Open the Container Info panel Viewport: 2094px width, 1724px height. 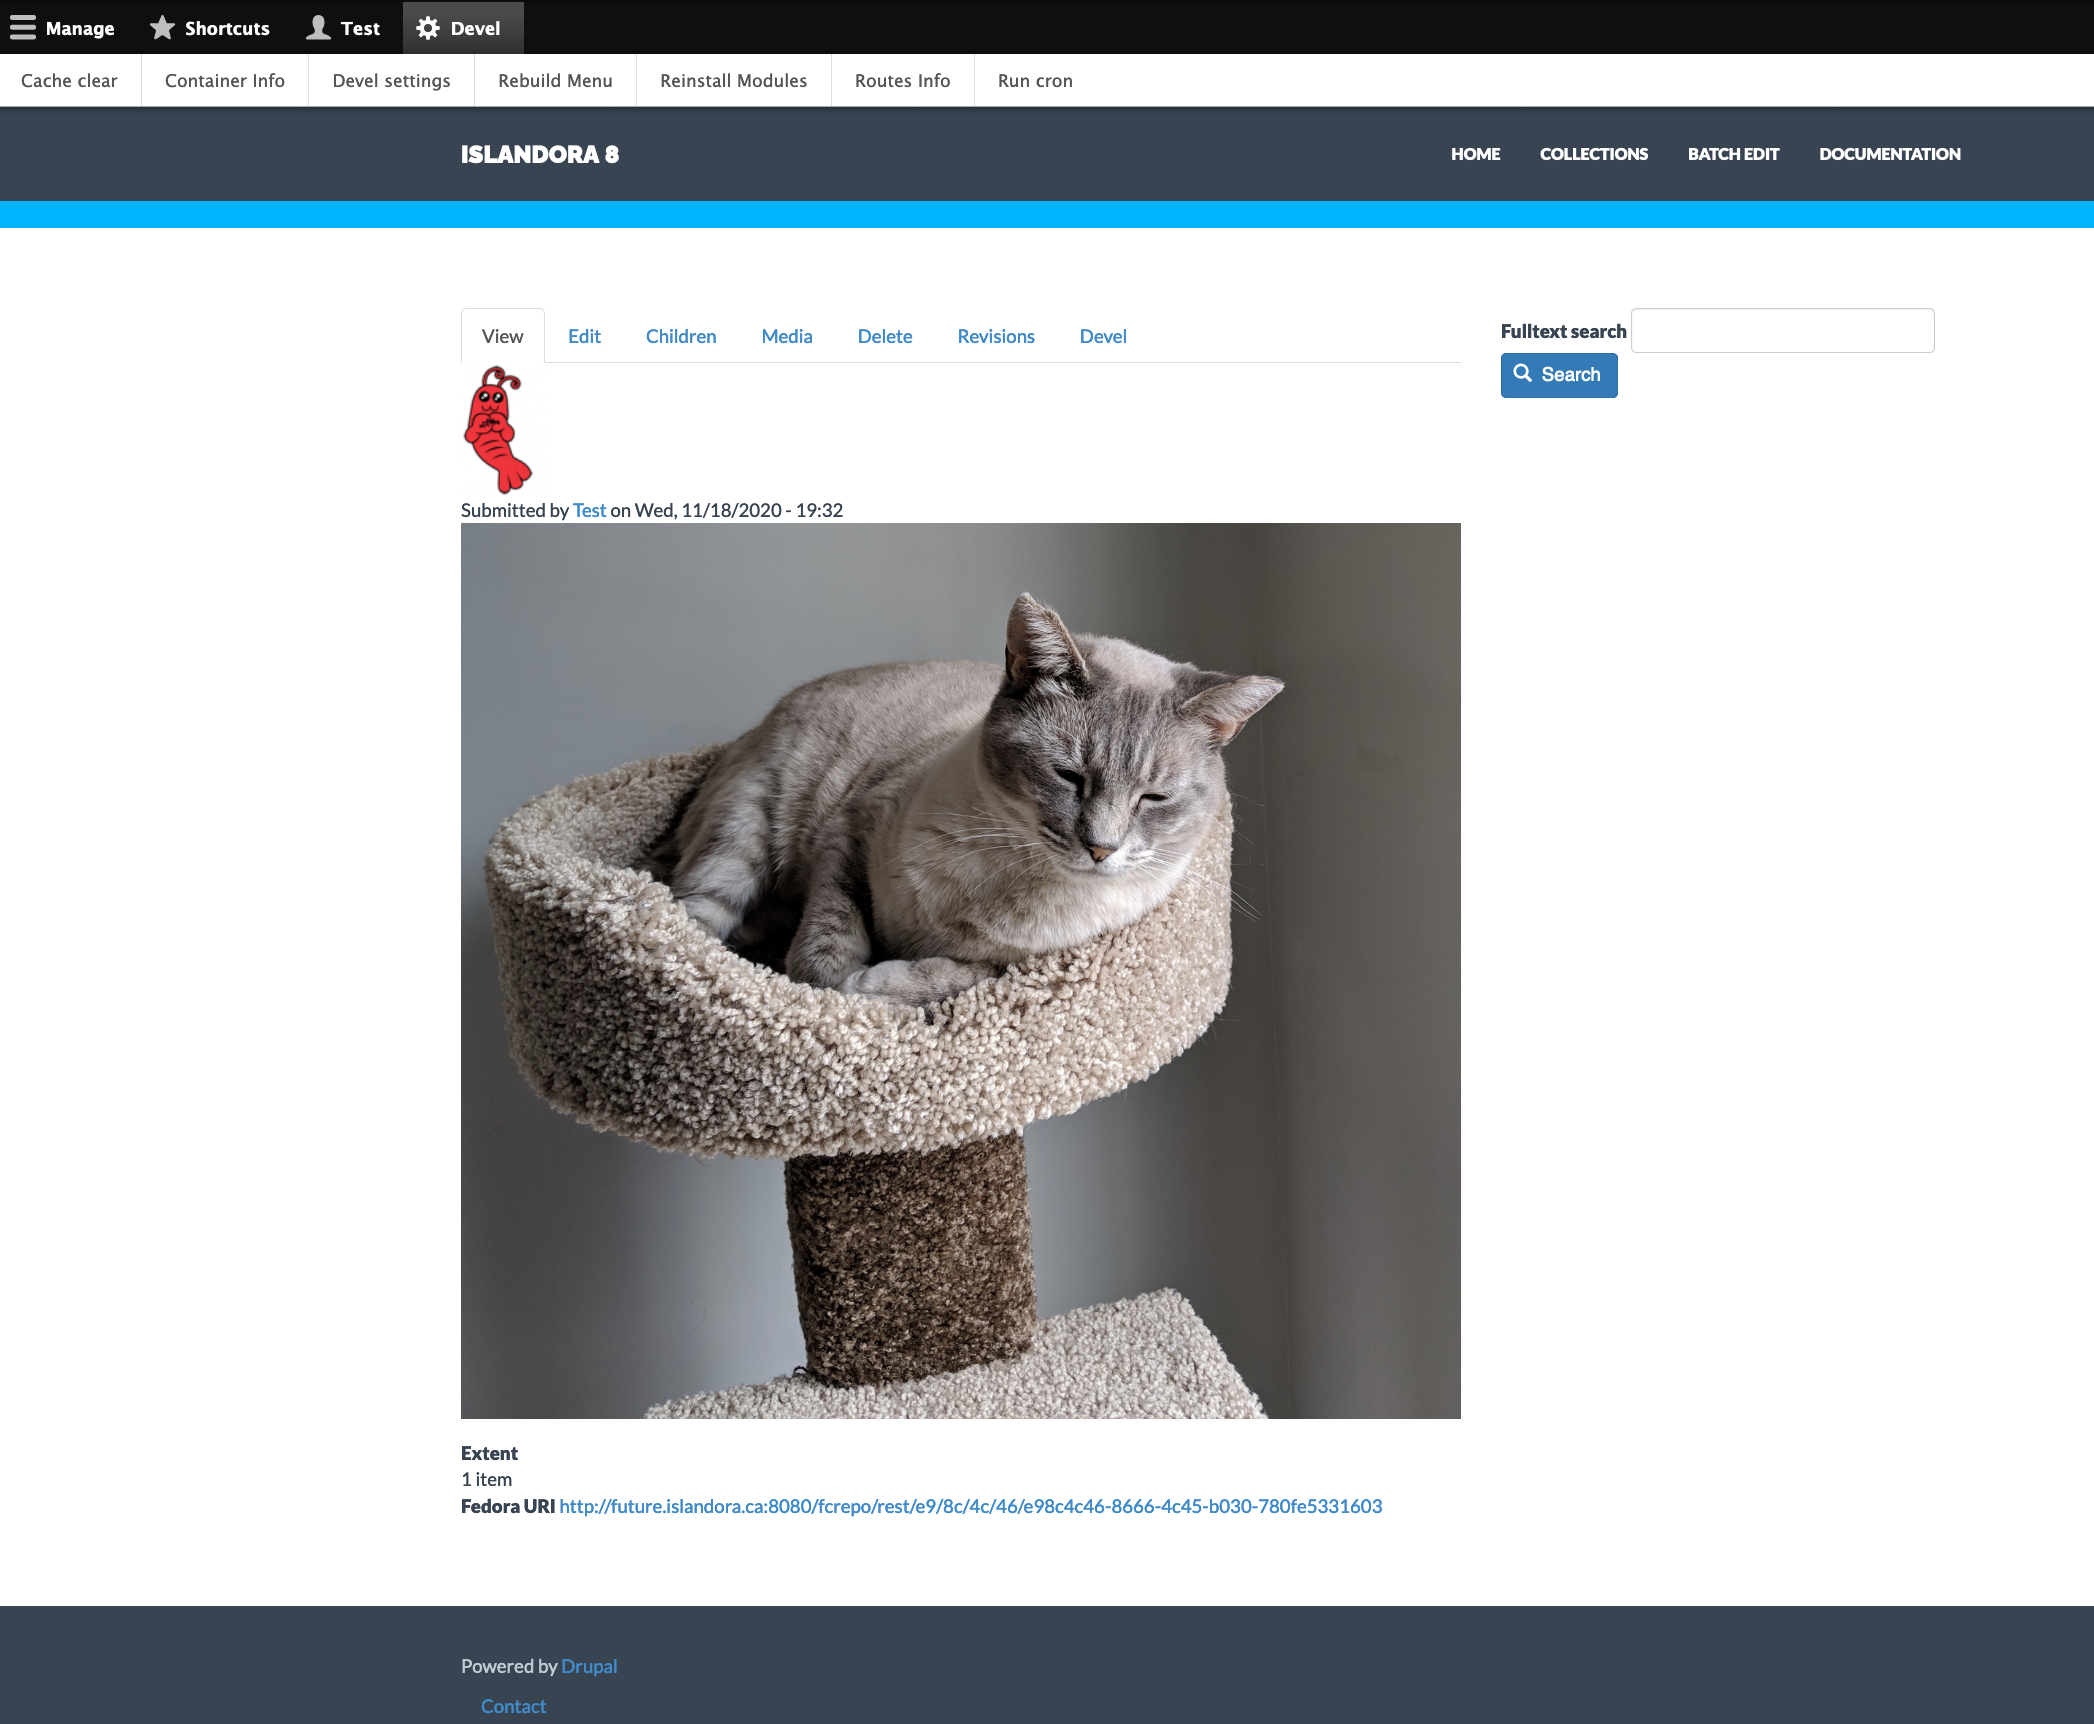pyautogui.click(x=223, y=80)
